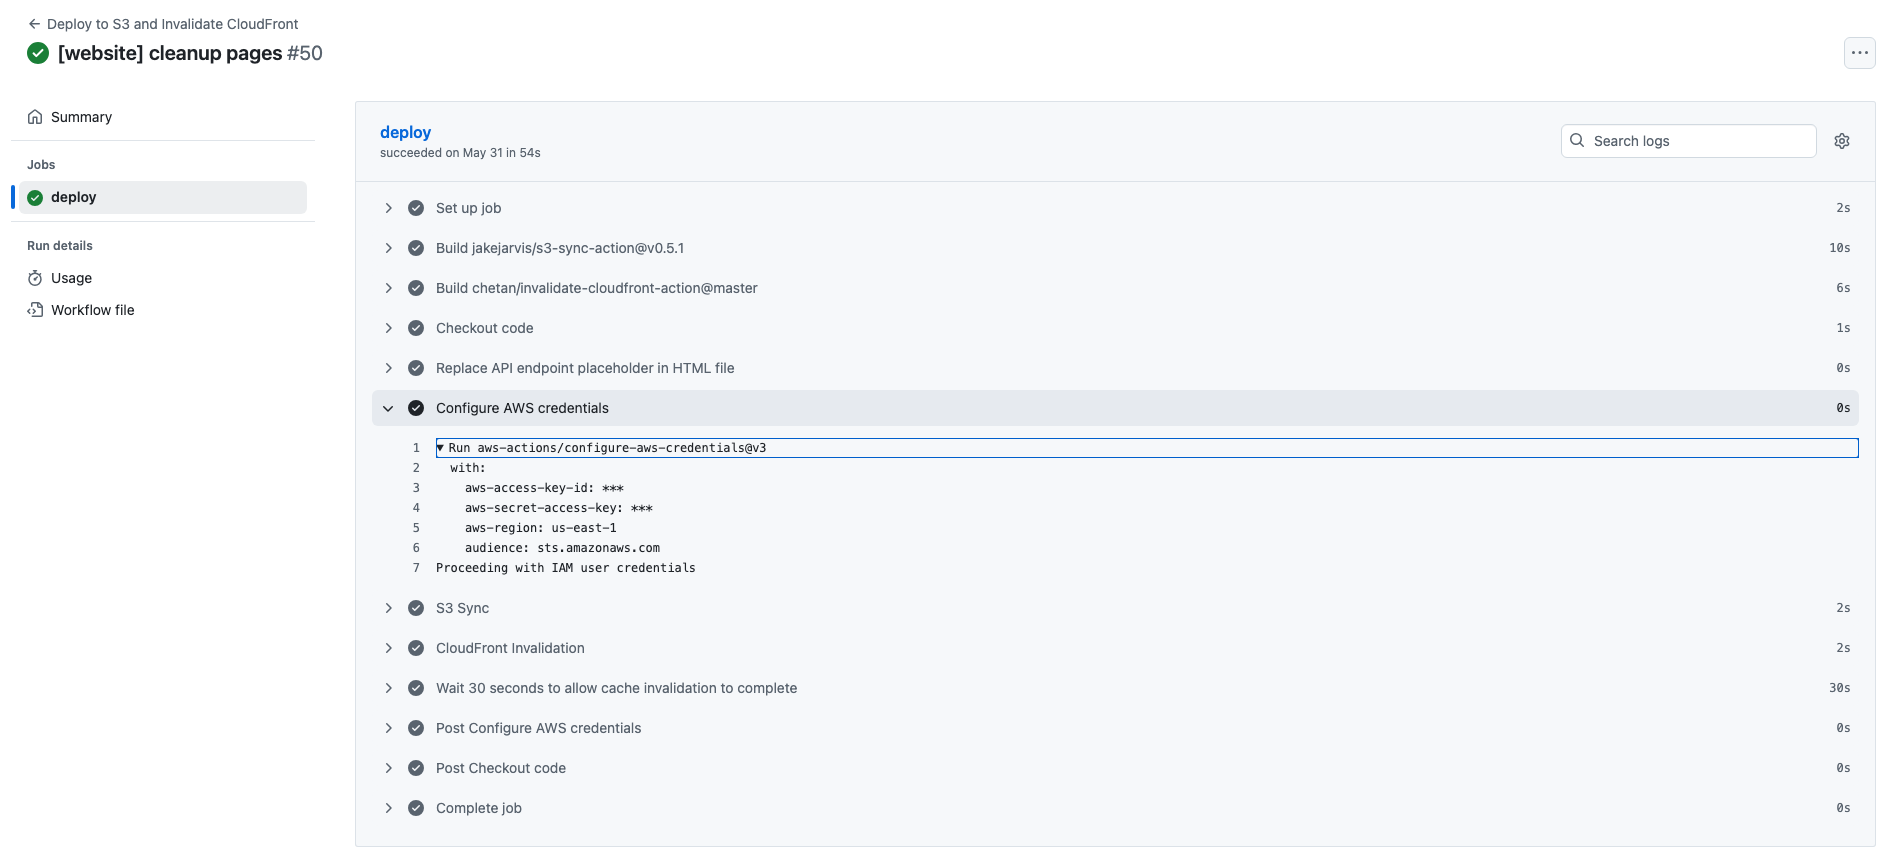Select log line number 1
The width and height of the screenshot is (1893, 863).
pos(416,448)
